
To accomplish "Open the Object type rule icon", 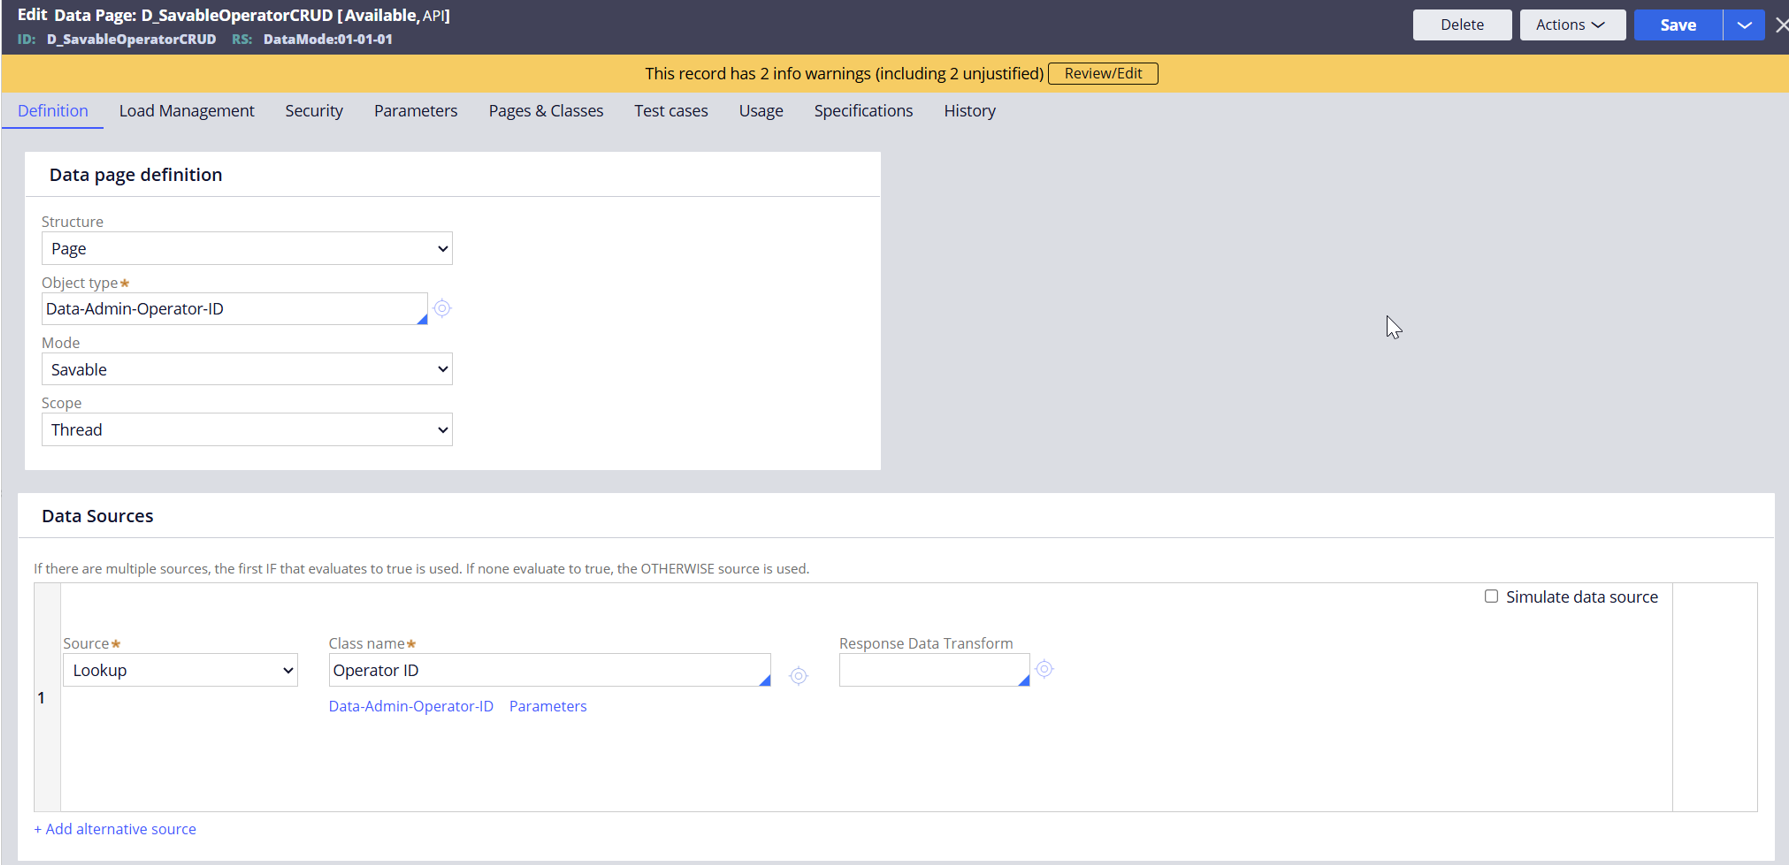I will (x=442, y=309).
